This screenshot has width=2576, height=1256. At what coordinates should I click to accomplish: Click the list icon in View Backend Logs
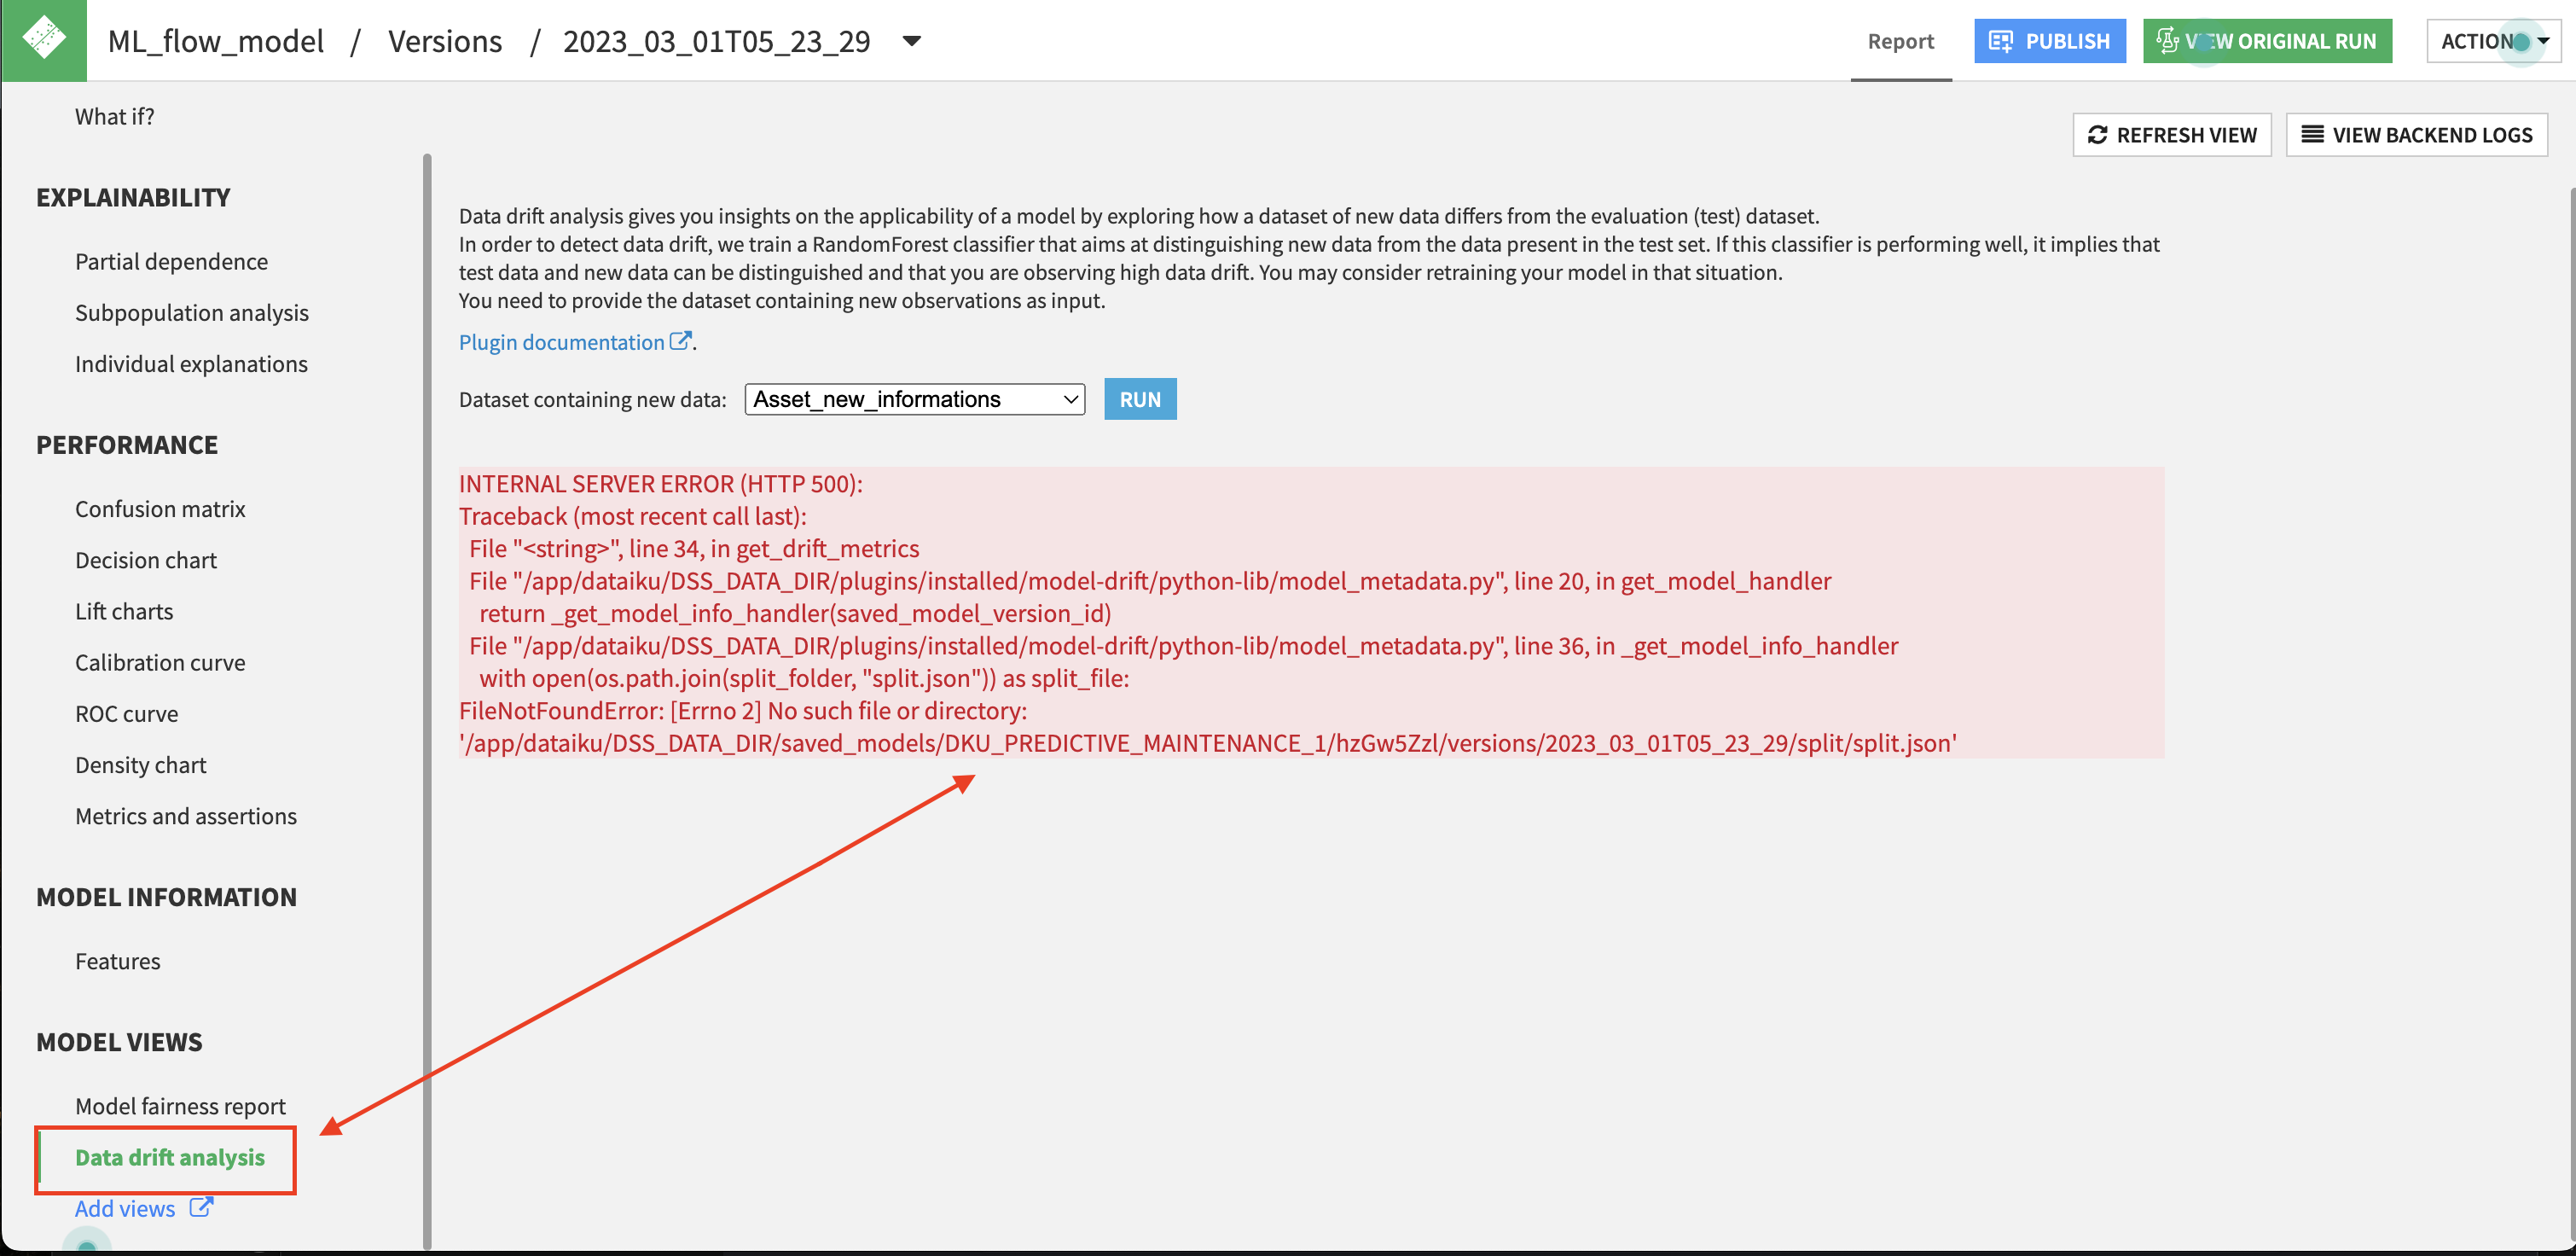tap(2312, 134)
